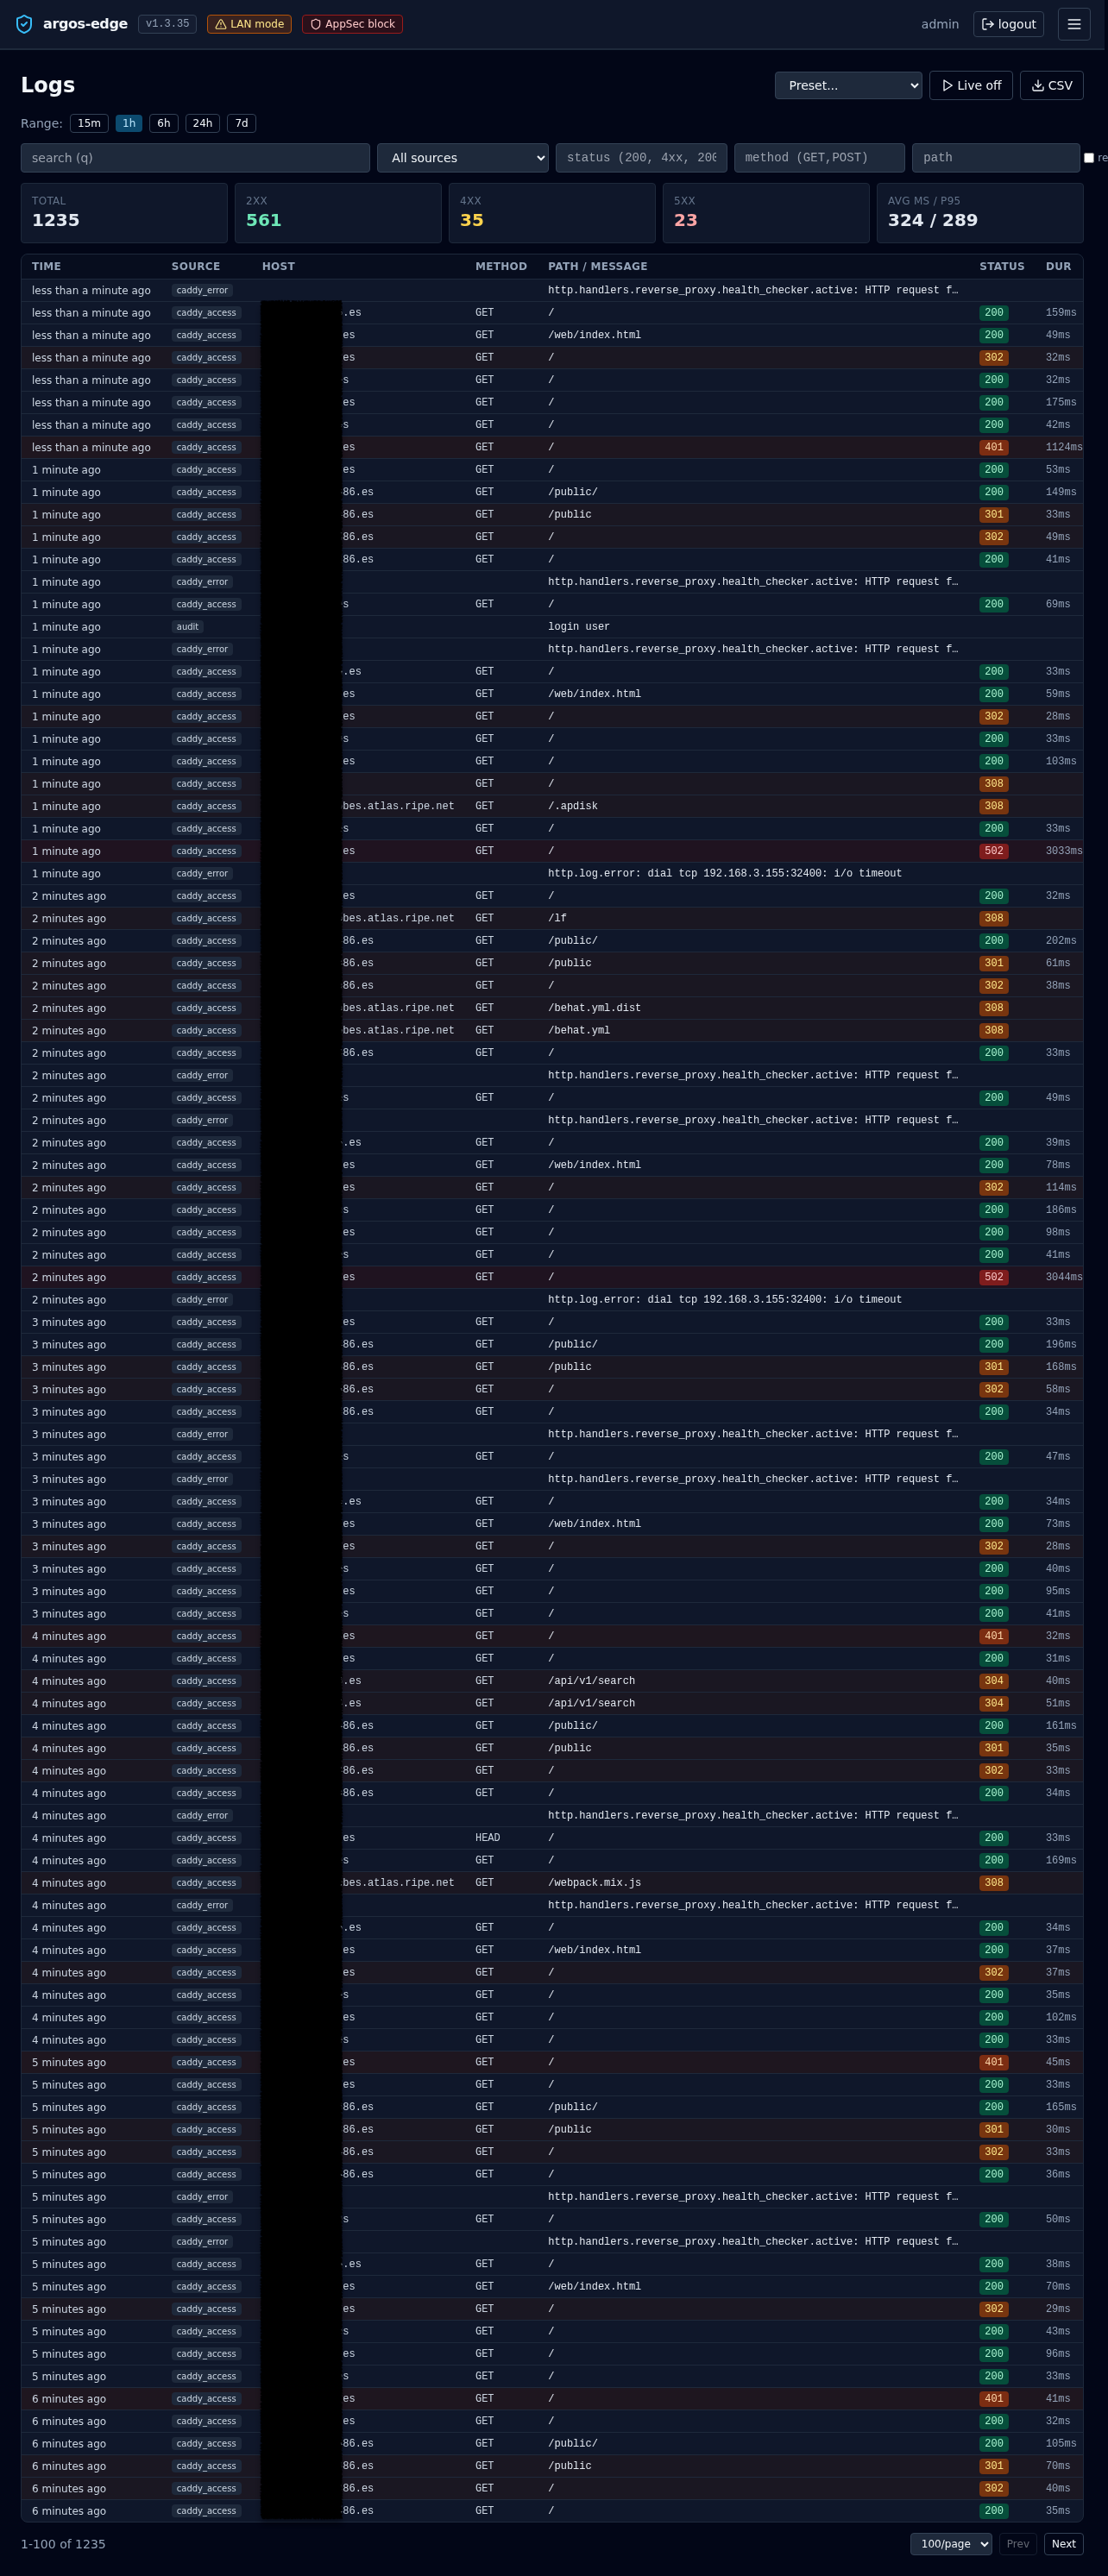This screenshot has width=1108, height=2576.
Task: Click the 'audit' source badge
Action: click(187, 627)
